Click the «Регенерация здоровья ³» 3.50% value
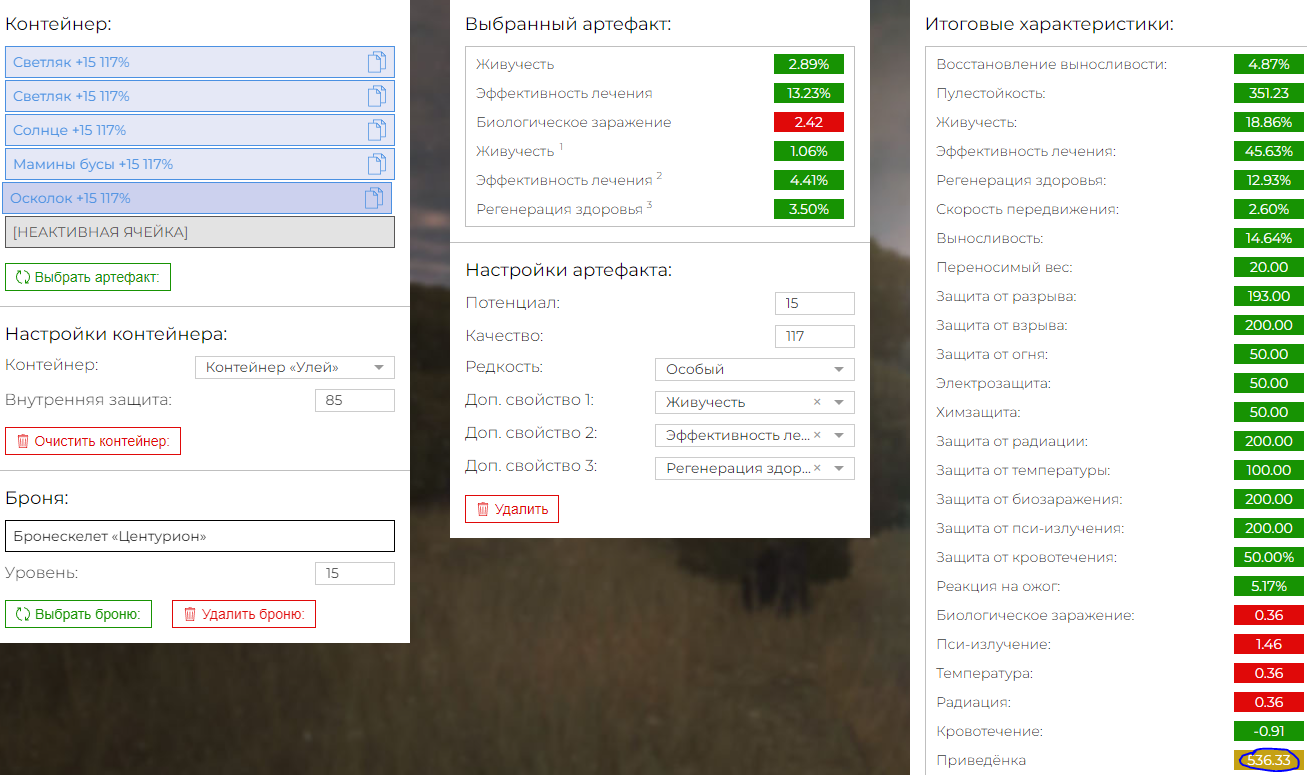 pyautogui.click(x=809, y=209)
